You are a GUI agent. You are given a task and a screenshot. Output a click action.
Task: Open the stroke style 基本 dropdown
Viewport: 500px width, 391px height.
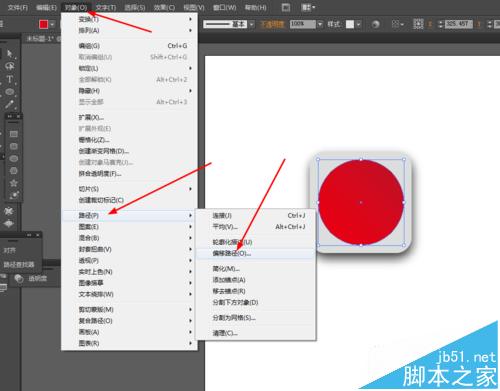[x=252, y=24]
